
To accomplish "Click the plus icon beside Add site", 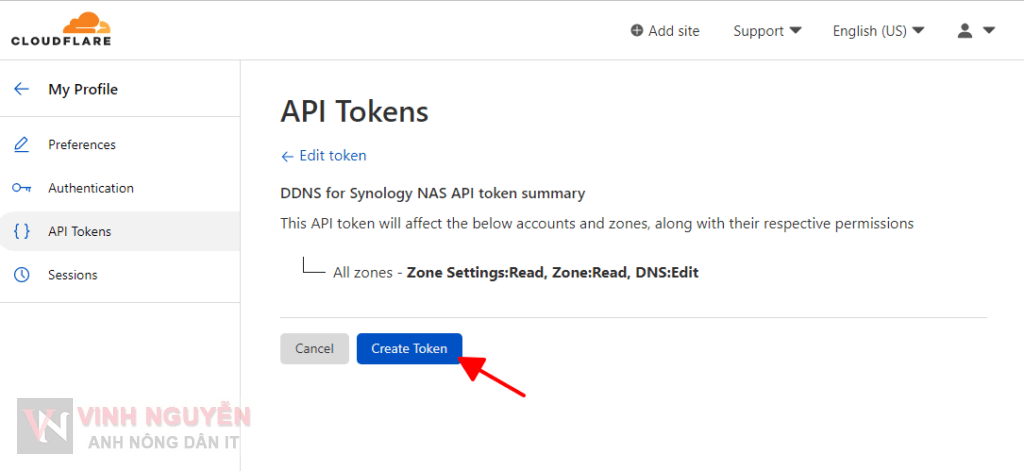I will point(637,31).
